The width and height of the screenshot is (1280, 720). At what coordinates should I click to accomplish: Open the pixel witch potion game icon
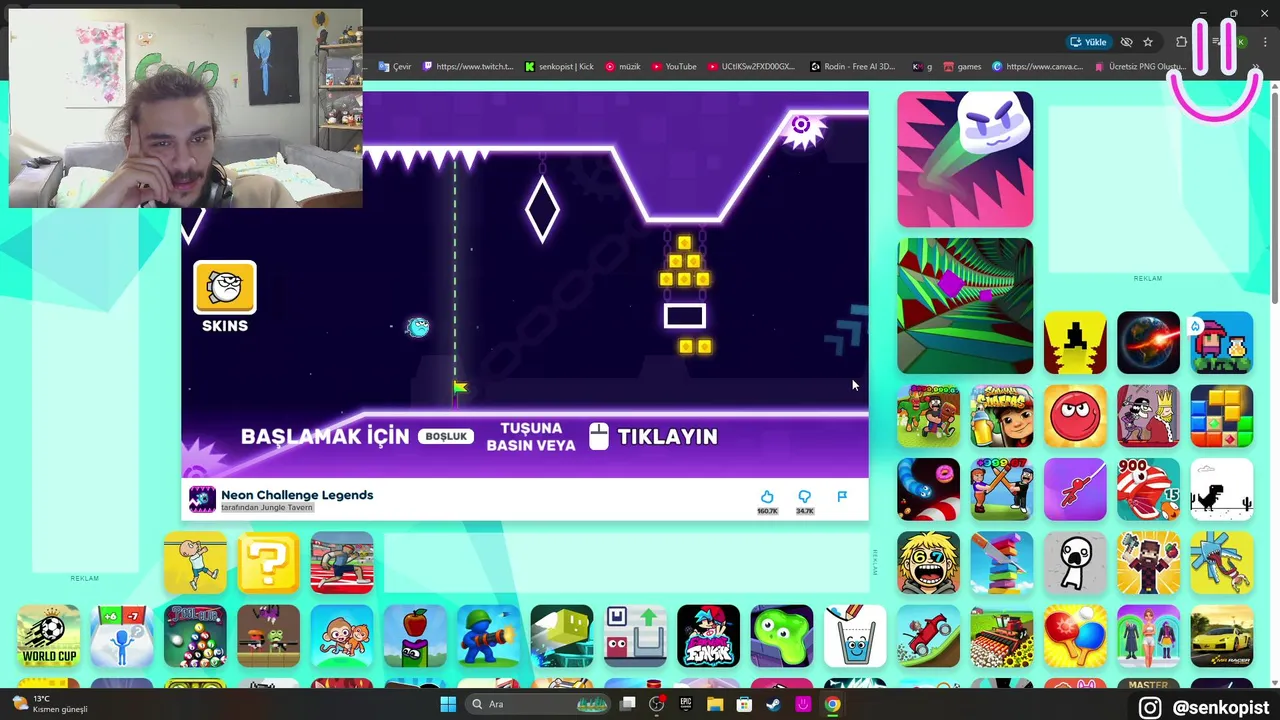click(1222, 343)
